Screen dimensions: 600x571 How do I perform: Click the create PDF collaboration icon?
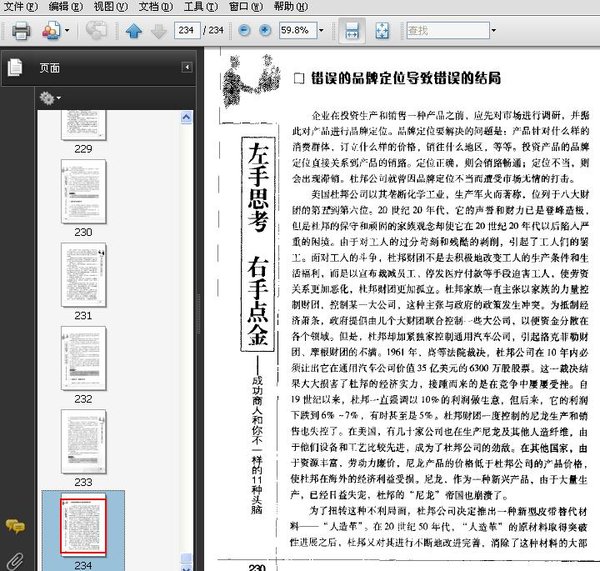[x=51, y=31]
